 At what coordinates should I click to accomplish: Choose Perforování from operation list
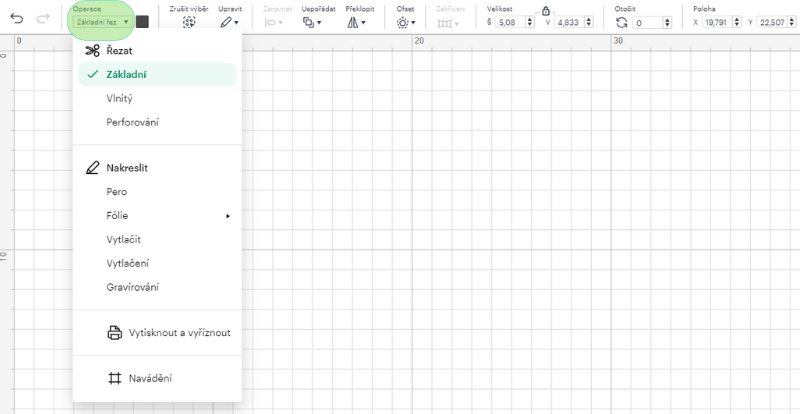coord(132,122)
